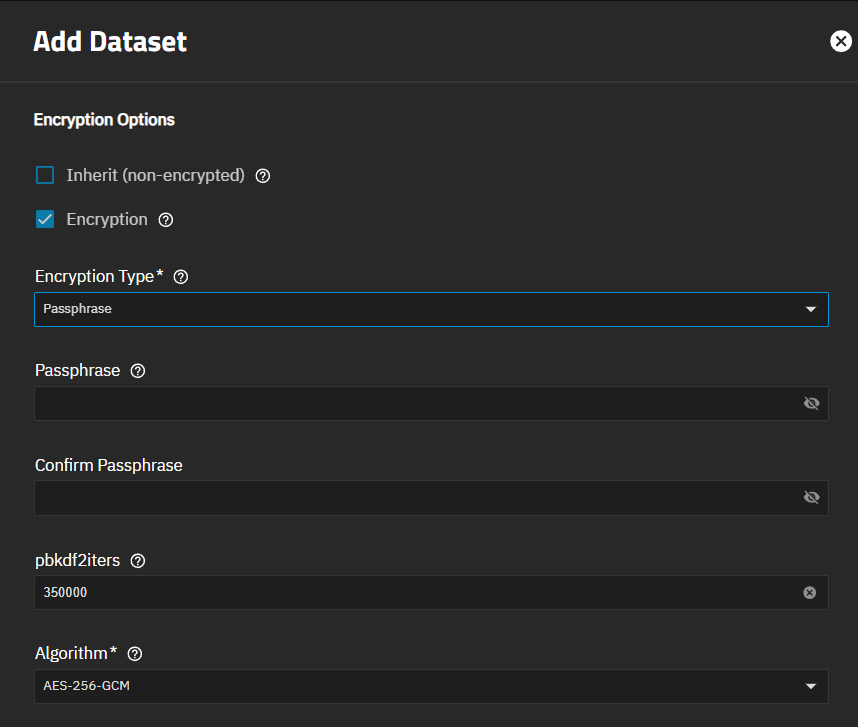Uncheck the Encryption checkbox
The width and height of the screenshot is (858, 727).
click(x=45, y=220)
